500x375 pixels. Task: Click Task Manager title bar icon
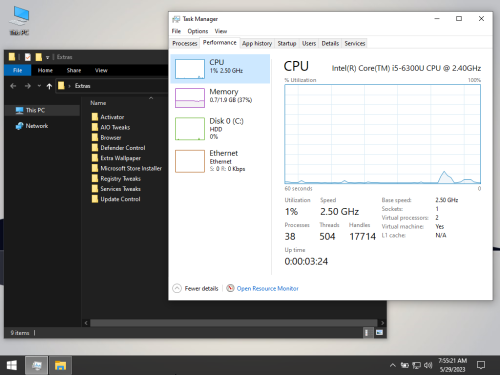[x=176, y=19]
